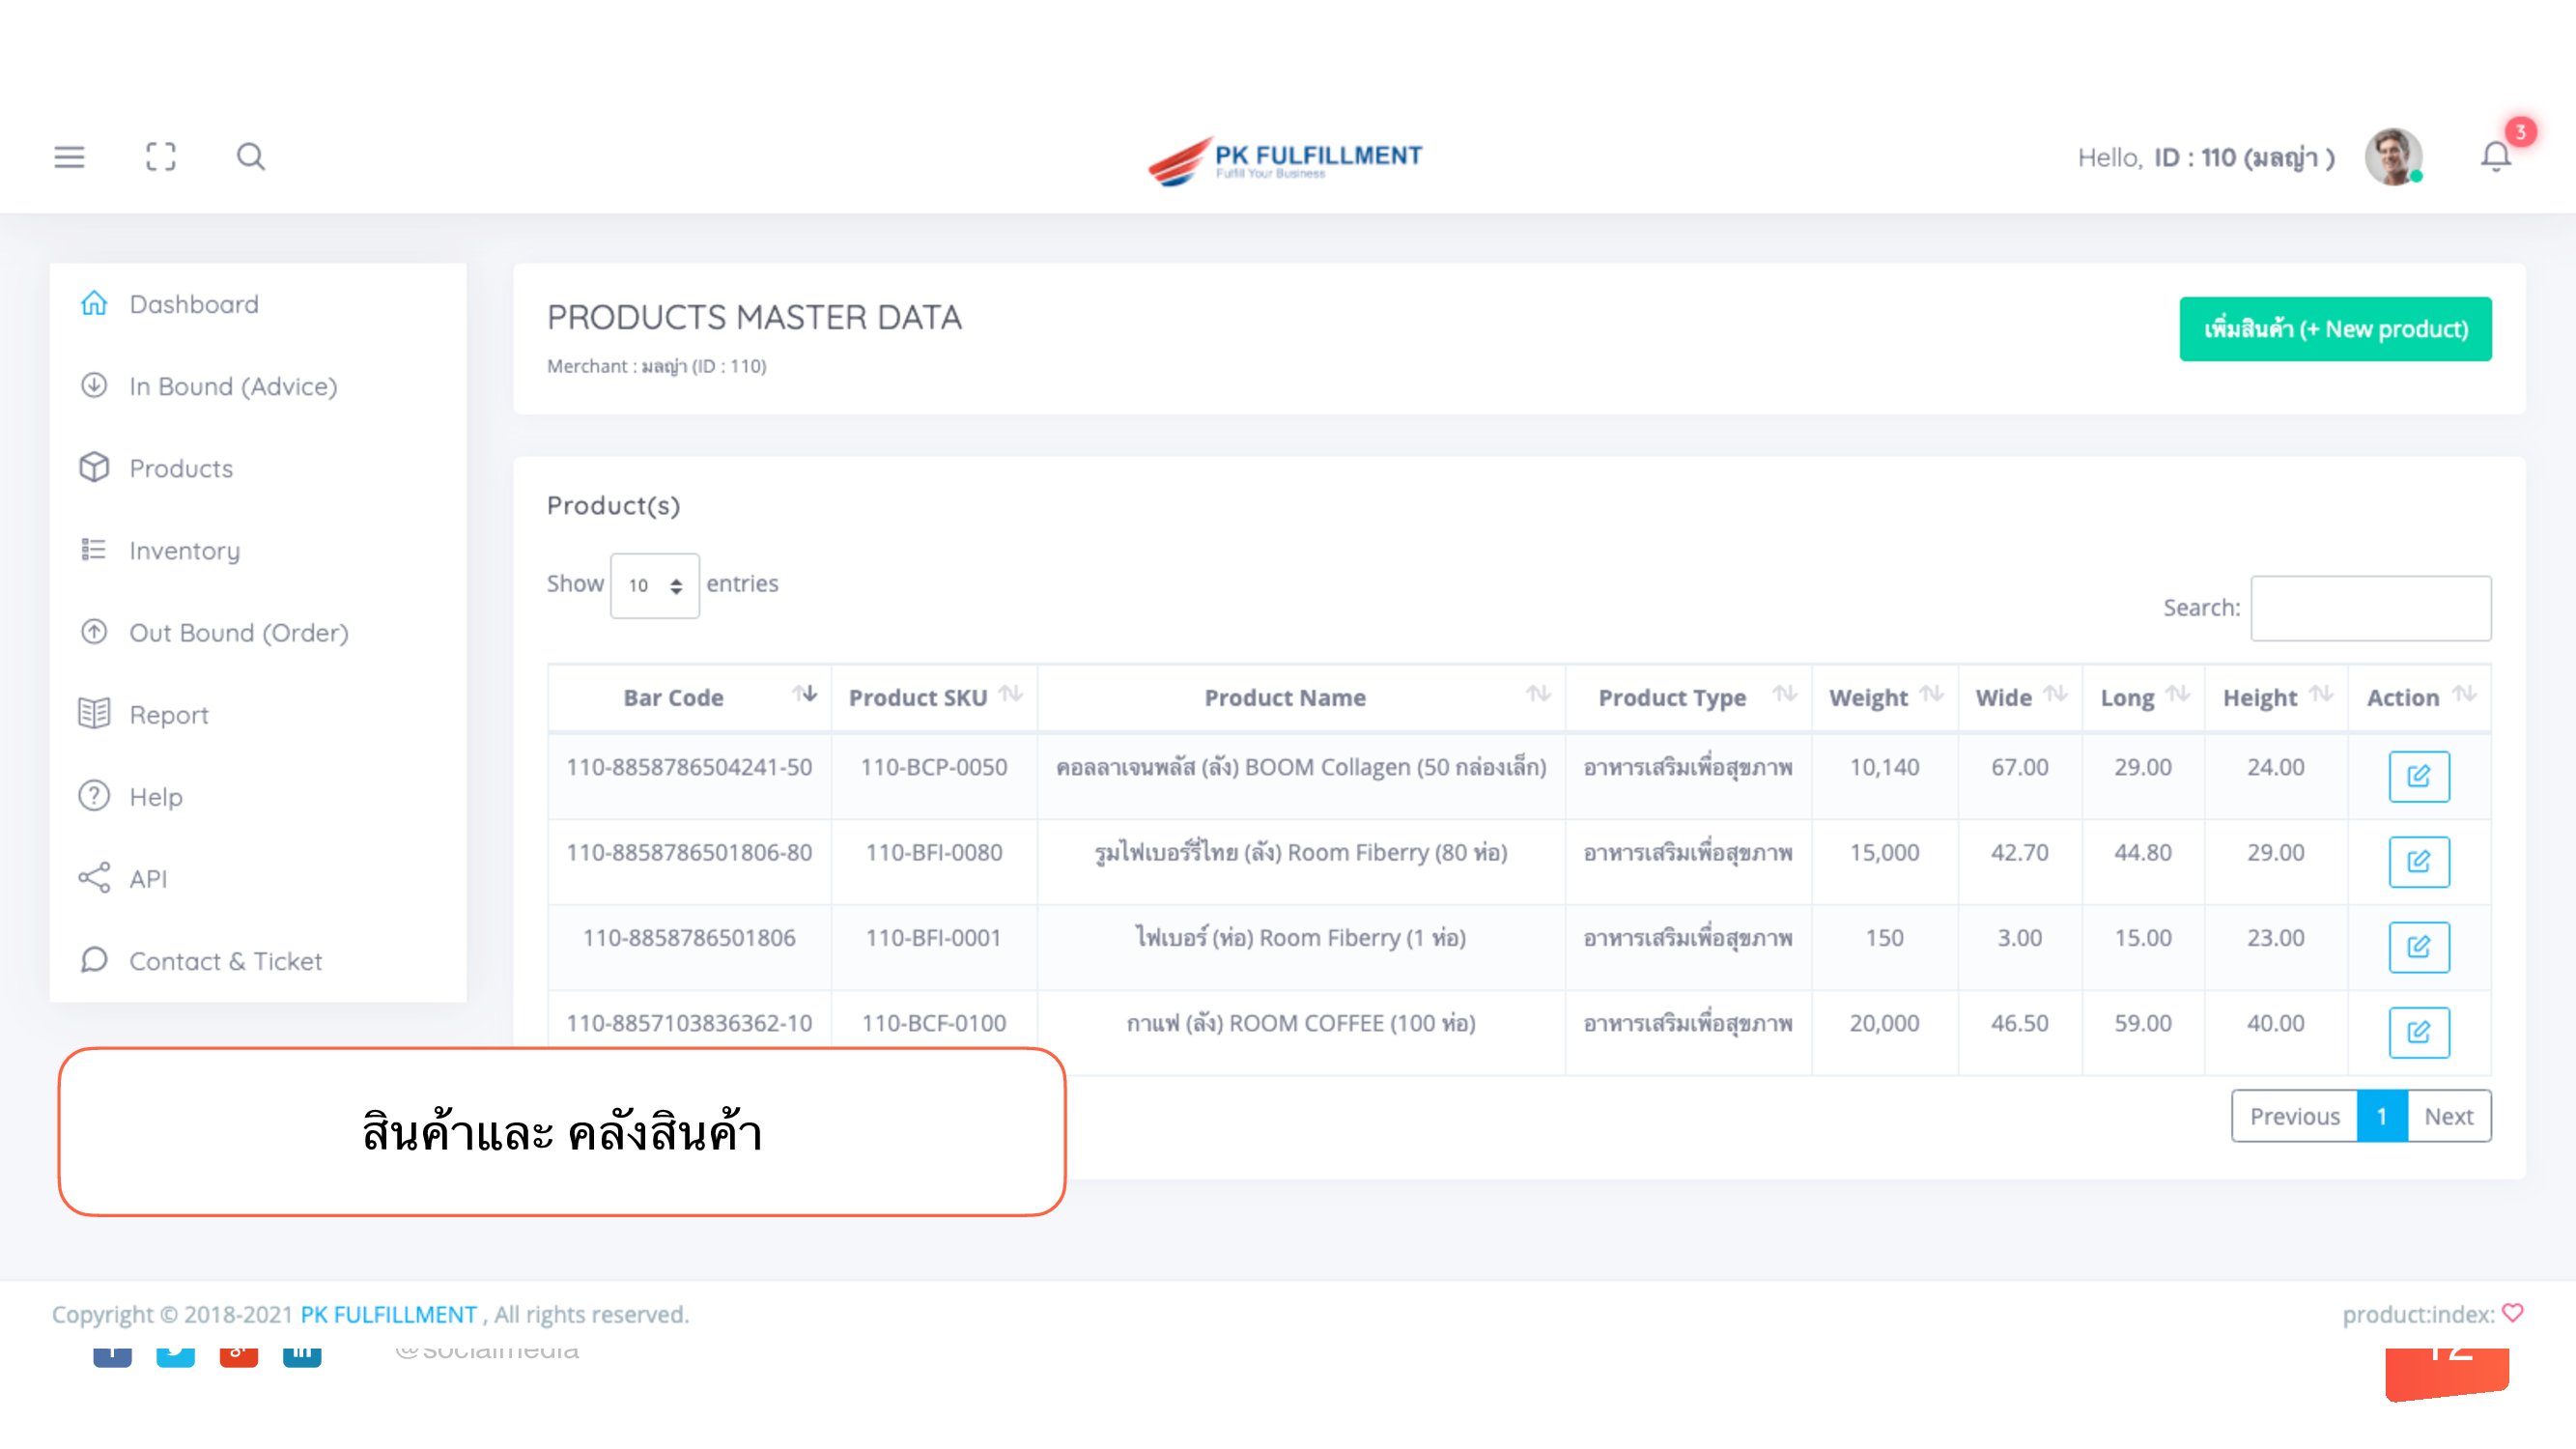2576x1449 pixels.
Task: Go to Out Bound (Order) menu
Action: [x=238, y=632]
